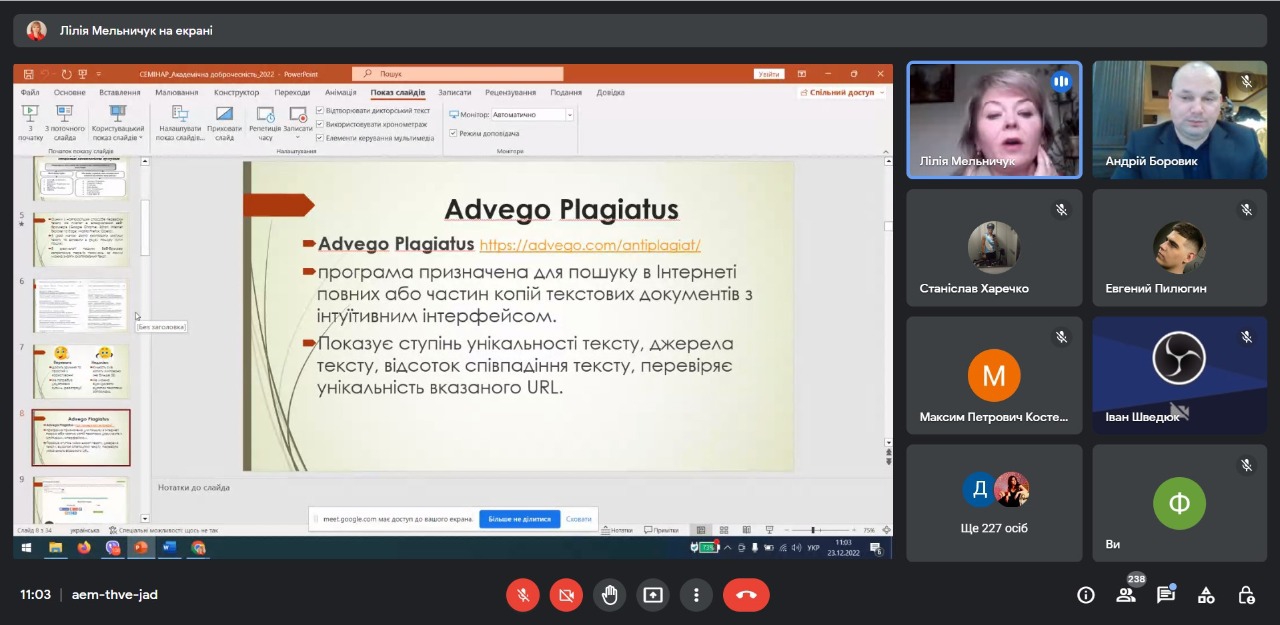Click the 'Примітки' comments button
1280x625 pixels.
pos(661,530)
